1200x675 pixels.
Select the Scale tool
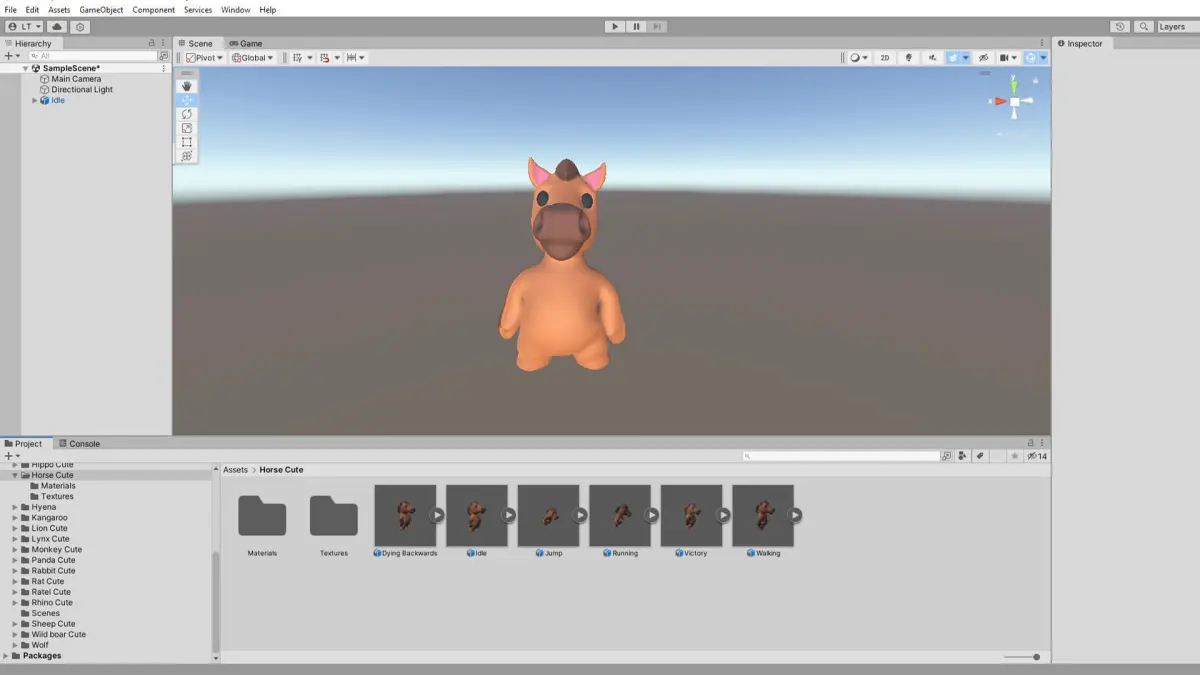[187, 128]
